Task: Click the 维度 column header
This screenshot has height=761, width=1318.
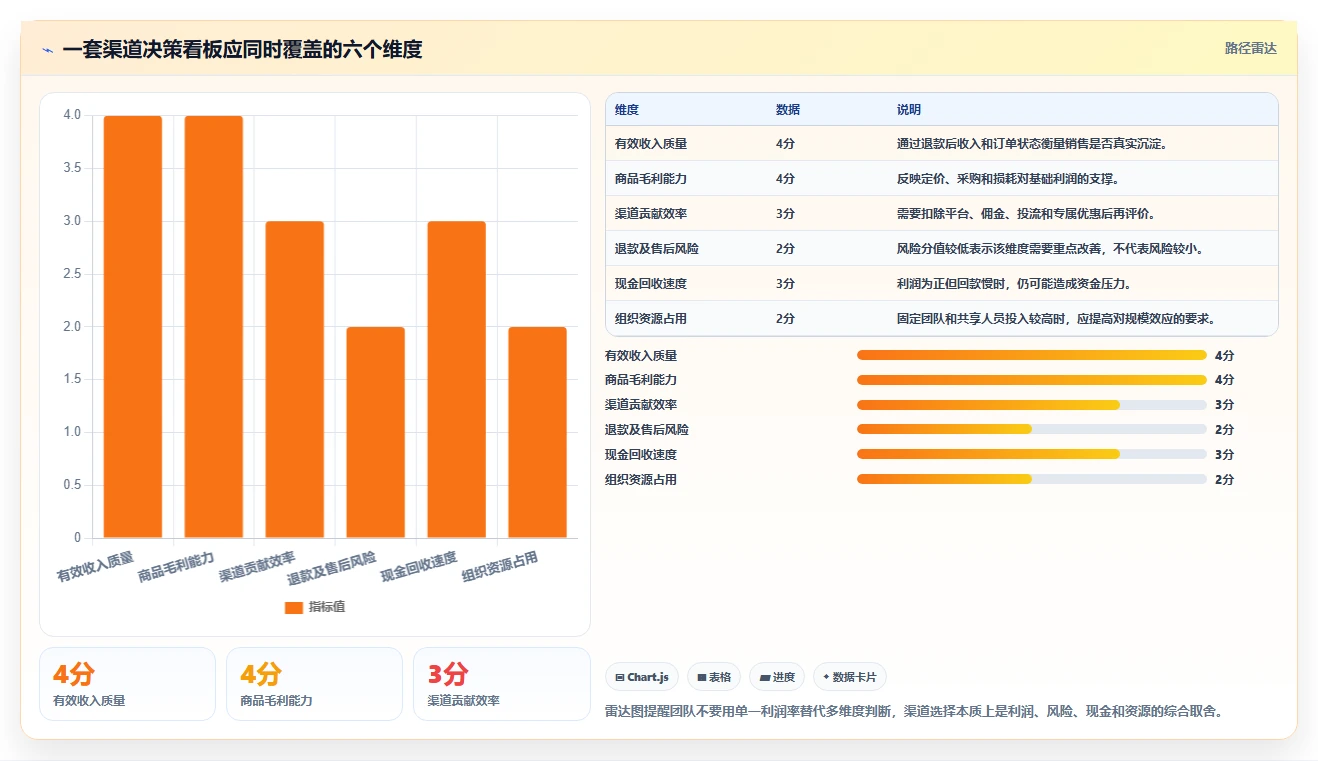Action: (627, 110)
